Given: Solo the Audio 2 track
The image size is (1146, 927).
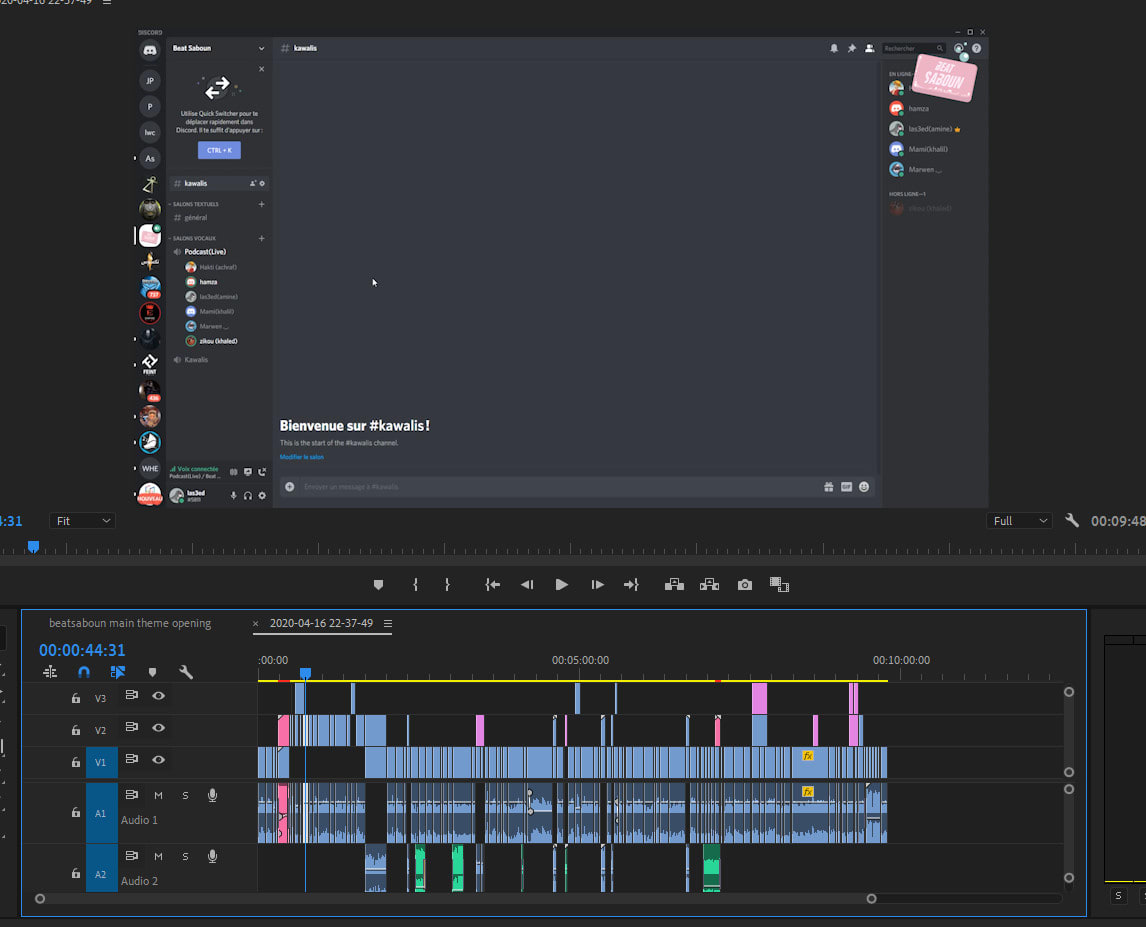Looking at the screenshot, I should point(185,857).
